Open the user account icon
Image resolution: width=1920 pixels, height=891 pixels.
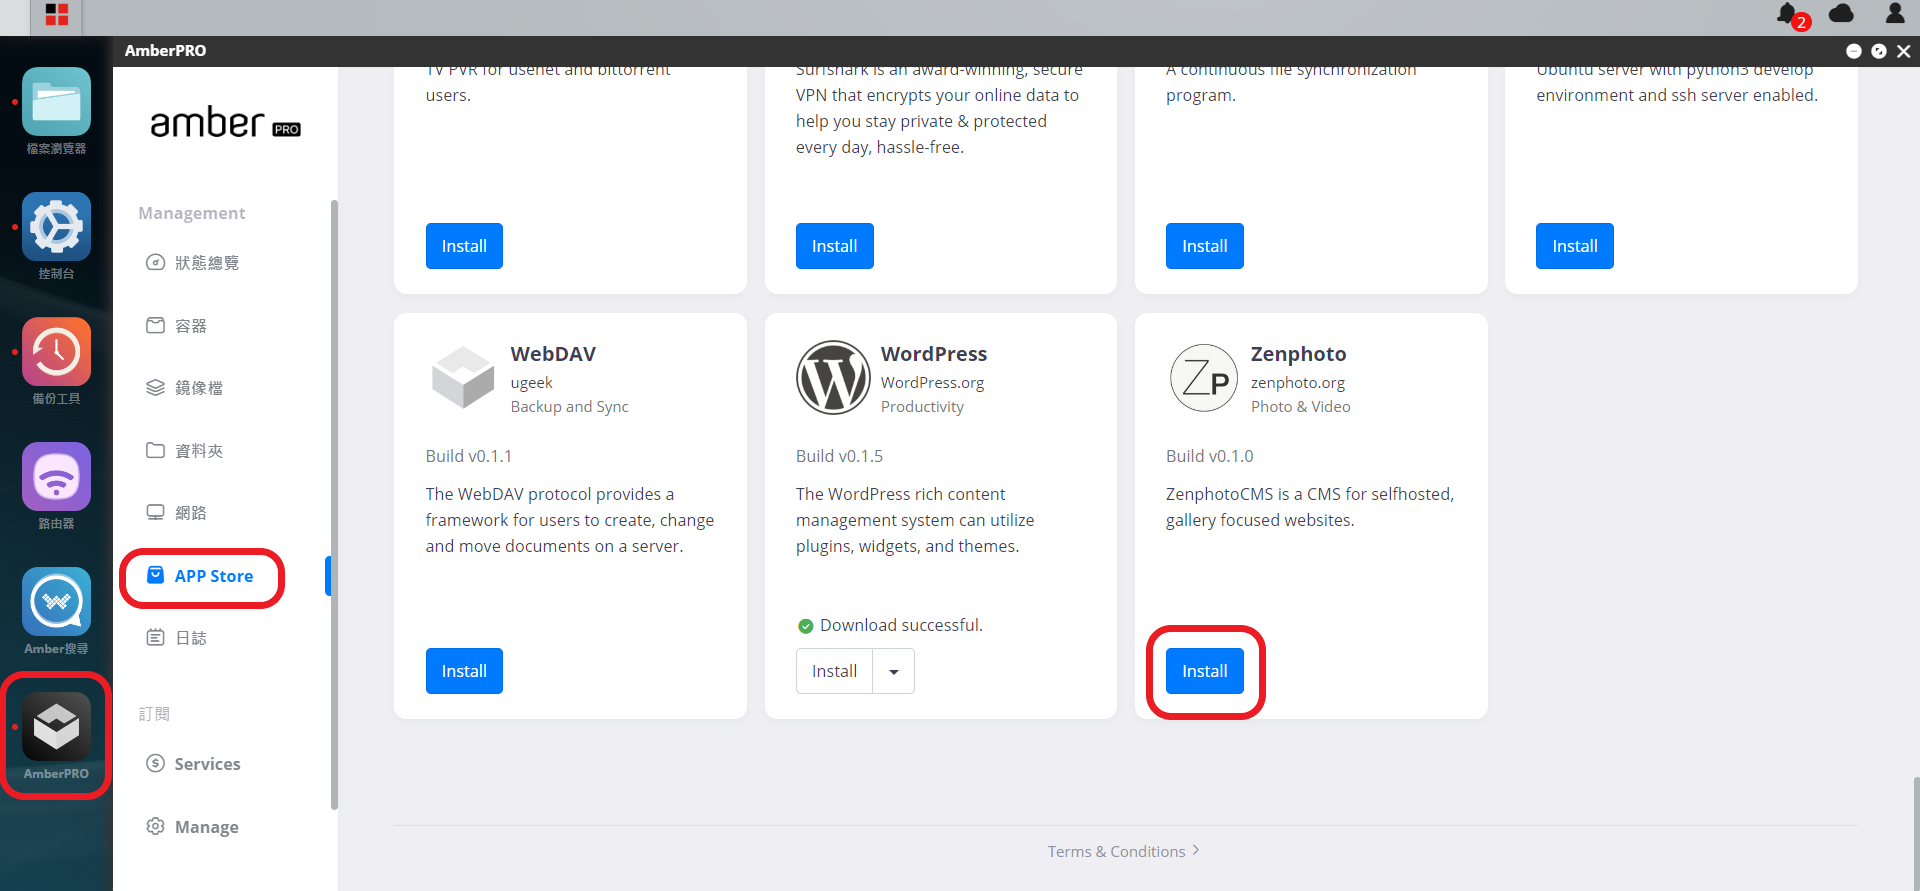1895,13
